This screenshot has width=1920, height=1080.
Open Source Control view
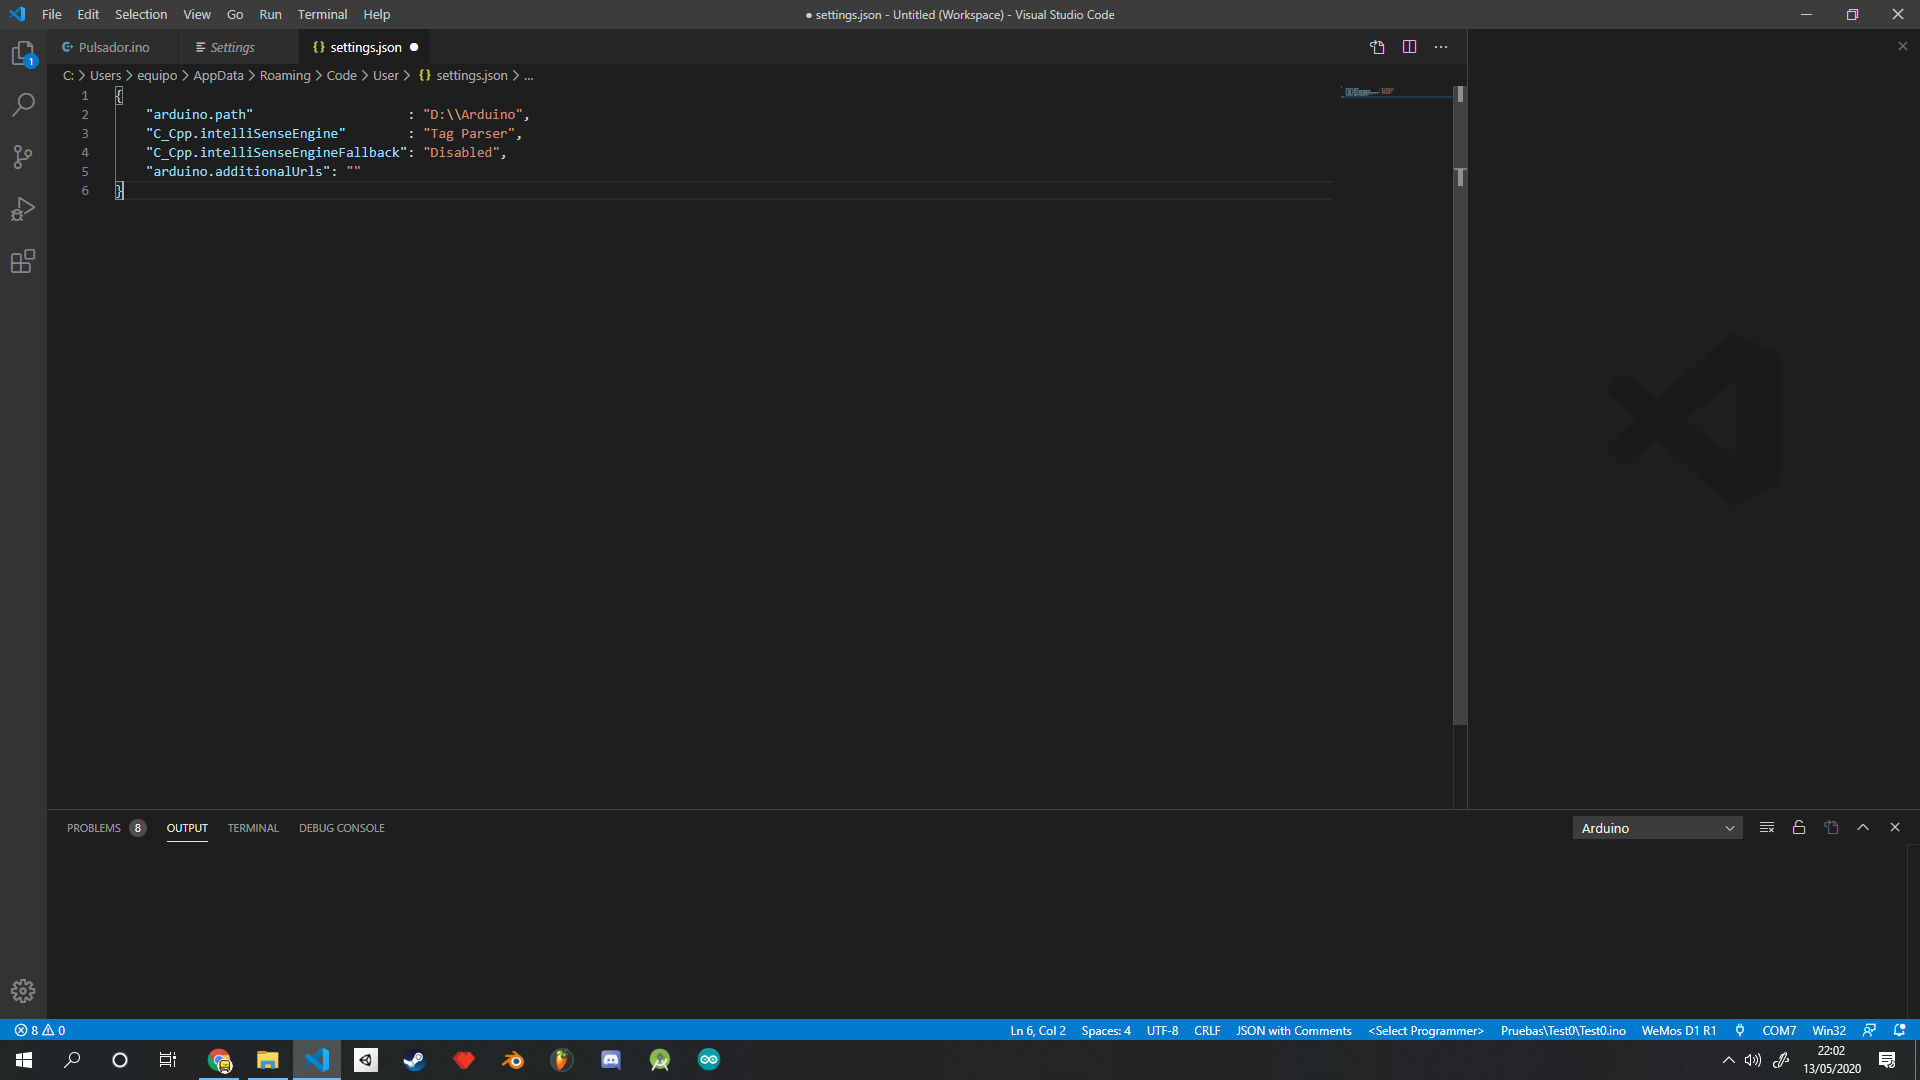(x=22, y=156)
